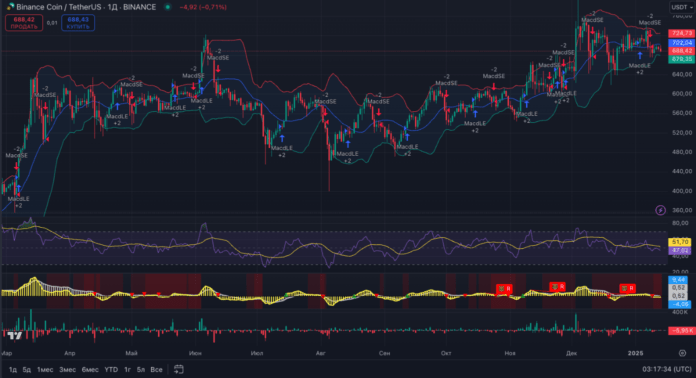The image size is (696, 378).
Task: Click the TradingView logo watermark icon
Action: [15, 336]
